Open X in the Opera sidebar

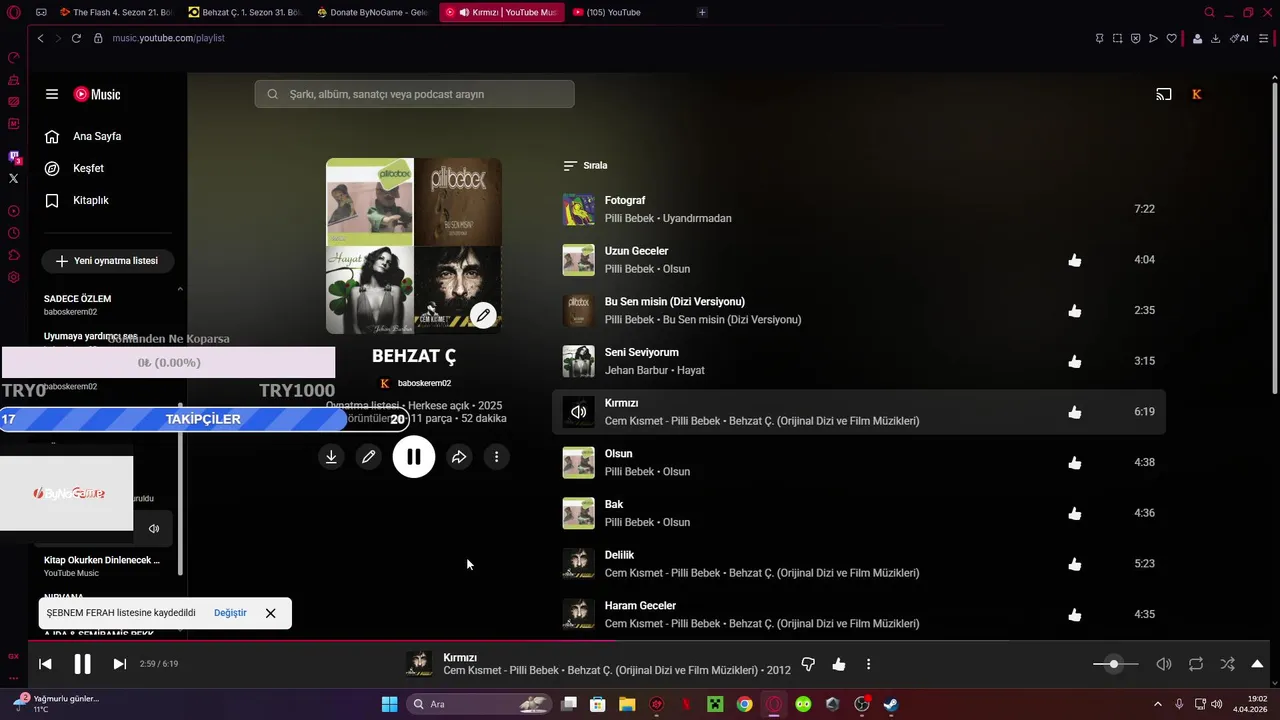pyautogui.click(x=14, y=178)
